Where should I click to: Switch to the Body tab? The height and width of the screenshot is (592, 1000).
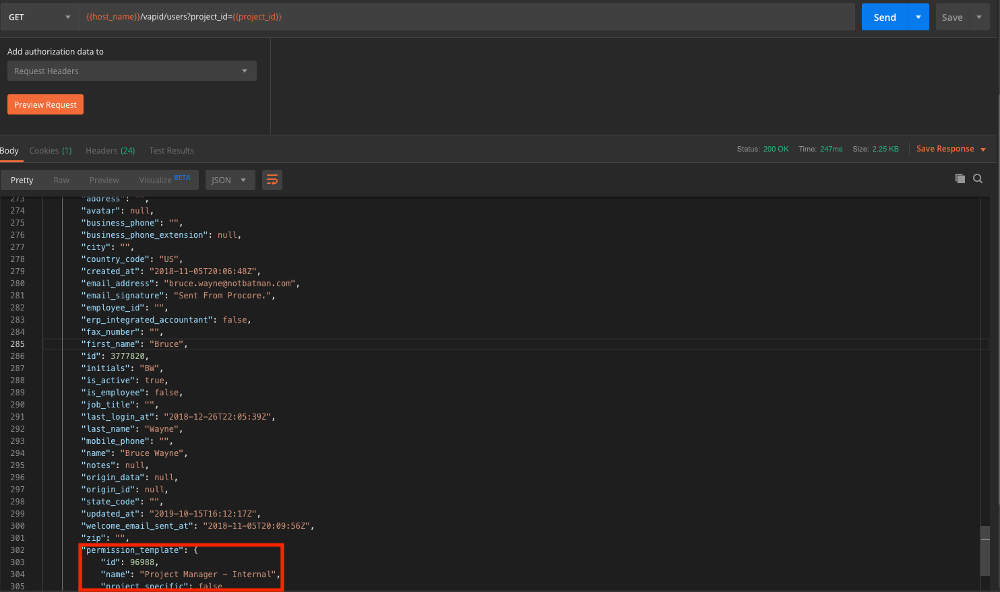pos(10,151)
